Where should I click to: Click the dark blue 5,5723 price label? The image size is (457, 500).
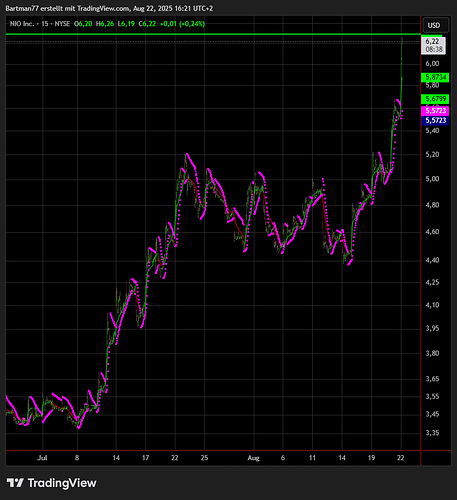435,120
